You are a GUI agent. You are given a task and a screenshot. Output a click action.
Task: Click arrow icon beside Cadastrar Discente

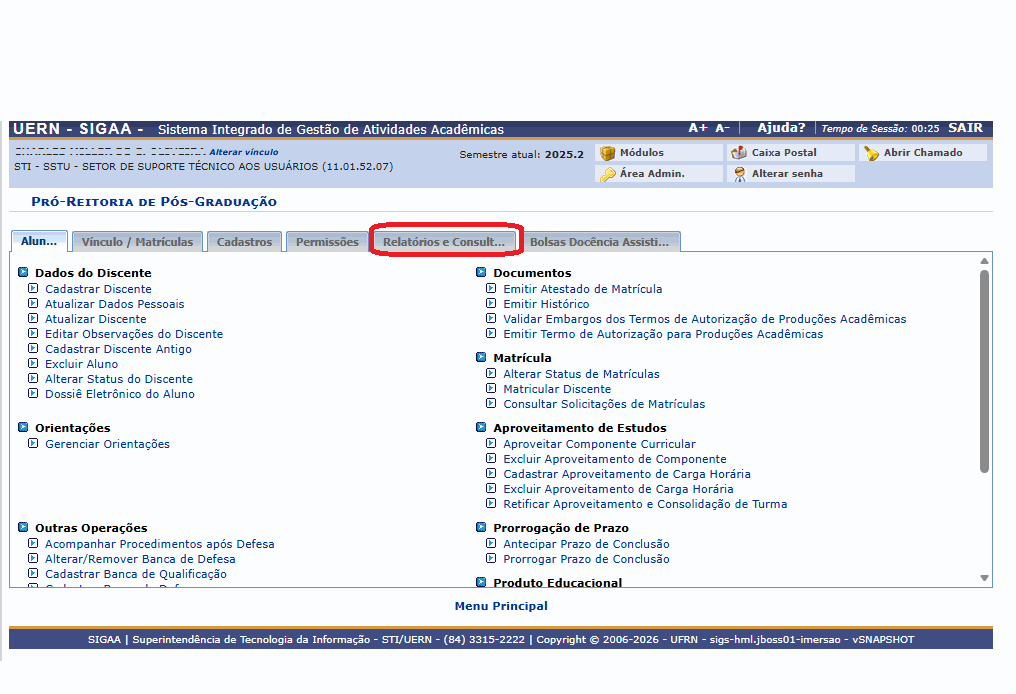pos(33,289)
